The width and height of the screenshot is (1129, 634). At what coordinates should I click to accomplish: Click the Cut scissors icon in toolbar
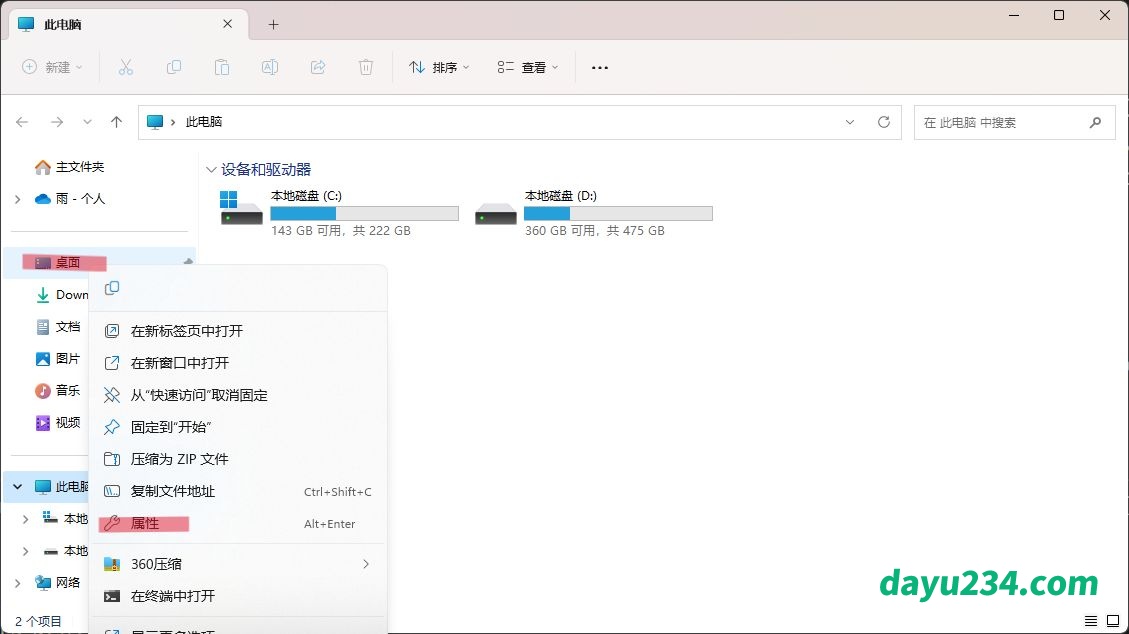pyautogui.click(x=126, y=67)
